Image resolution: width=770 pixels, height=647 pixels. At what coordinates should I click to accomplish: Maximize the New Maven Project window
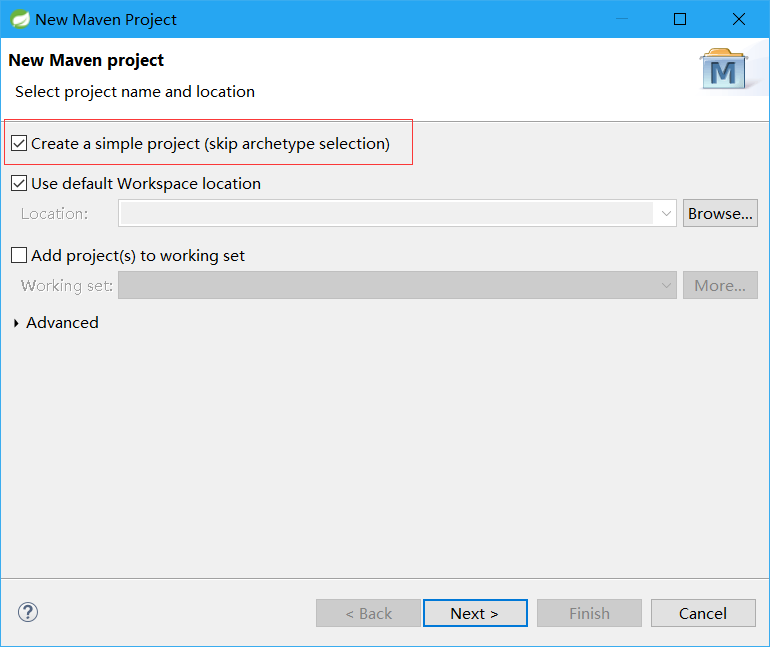tap(680, 19)
